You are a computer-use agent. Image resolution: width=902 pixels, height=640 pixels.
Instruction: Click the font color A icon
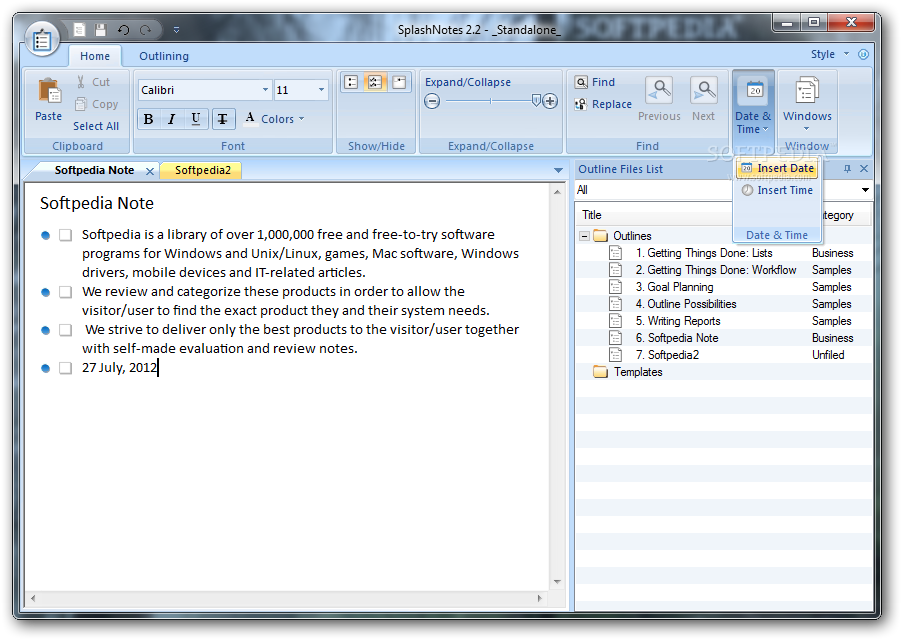point(250,118)
